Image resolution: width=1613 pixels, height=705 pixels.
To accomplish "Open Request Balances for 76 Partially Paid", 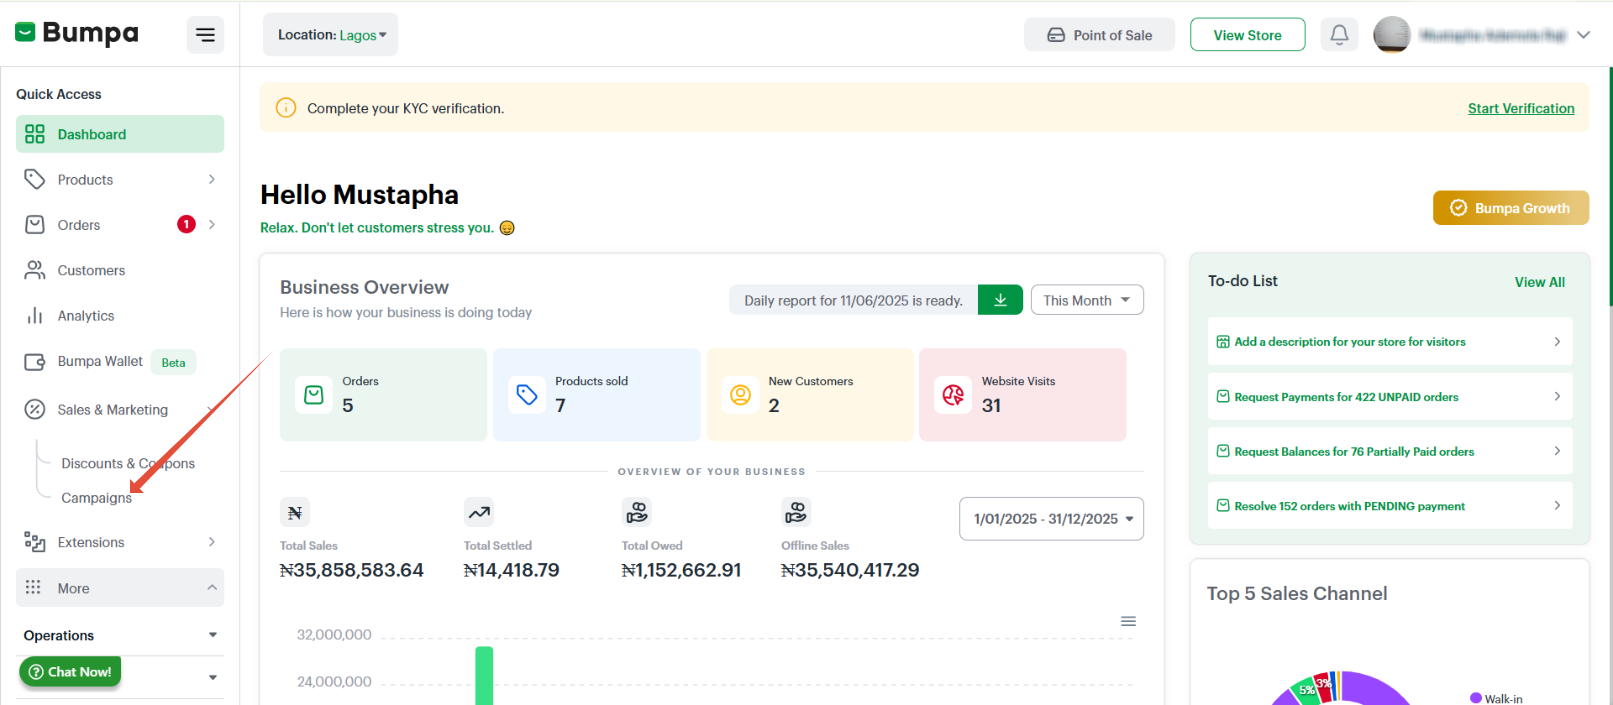I will [x=1390, y=452].
